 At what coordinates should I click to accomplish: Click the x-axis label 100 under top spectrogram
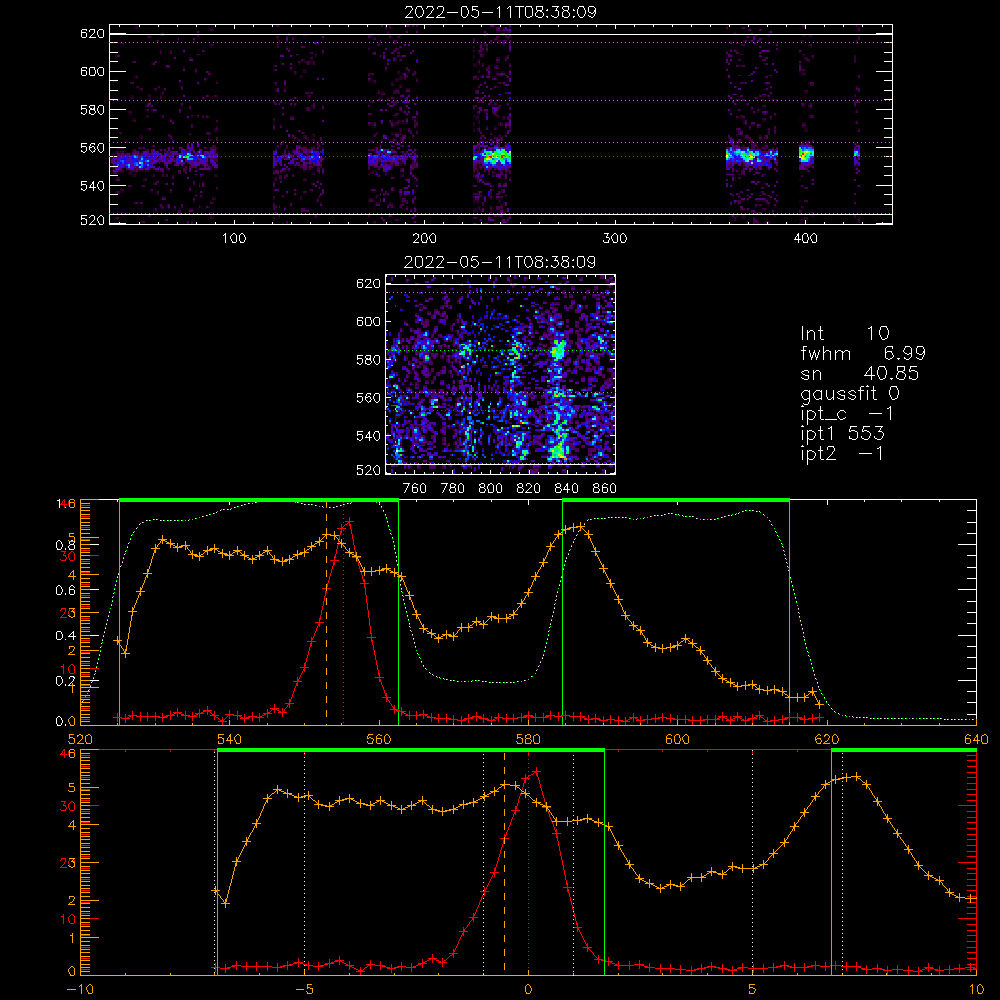click(x=233, y=239)
